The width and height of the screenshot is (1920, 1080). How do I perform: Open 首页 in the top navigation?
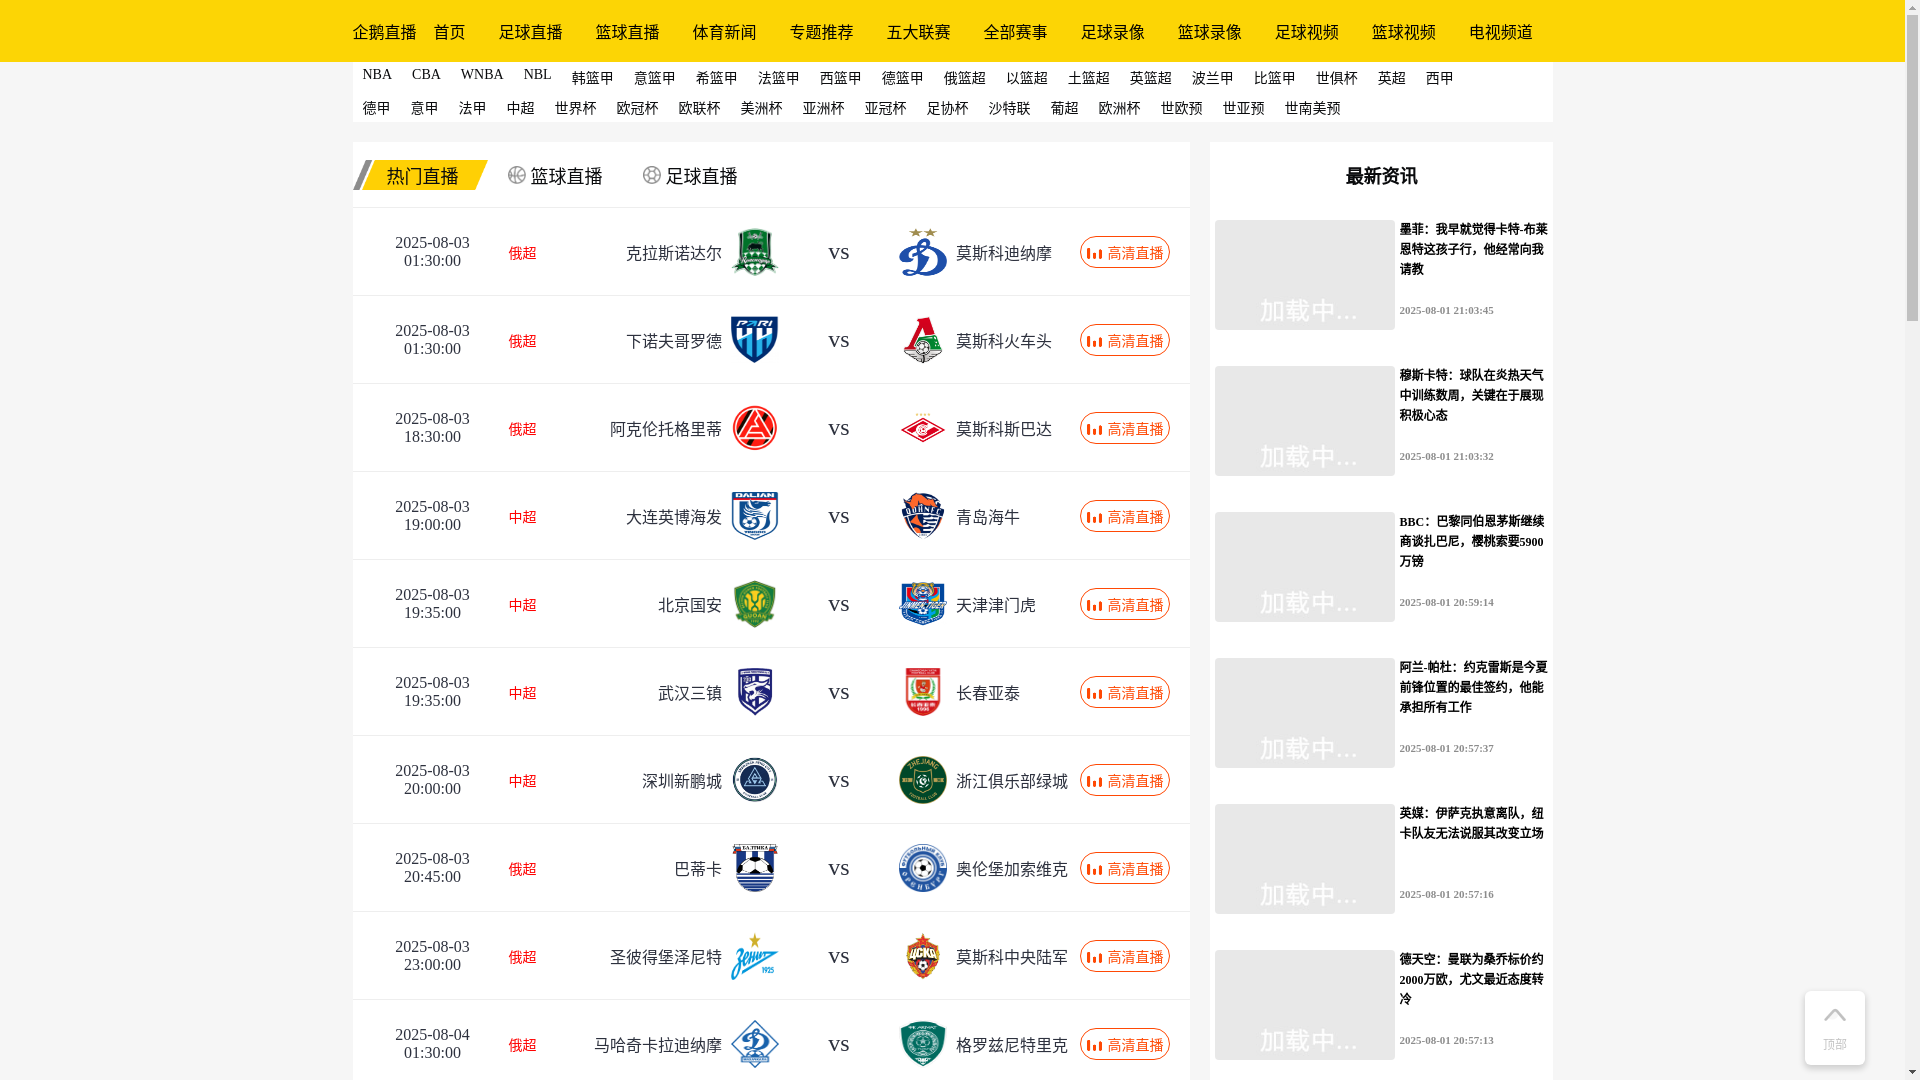449,32
